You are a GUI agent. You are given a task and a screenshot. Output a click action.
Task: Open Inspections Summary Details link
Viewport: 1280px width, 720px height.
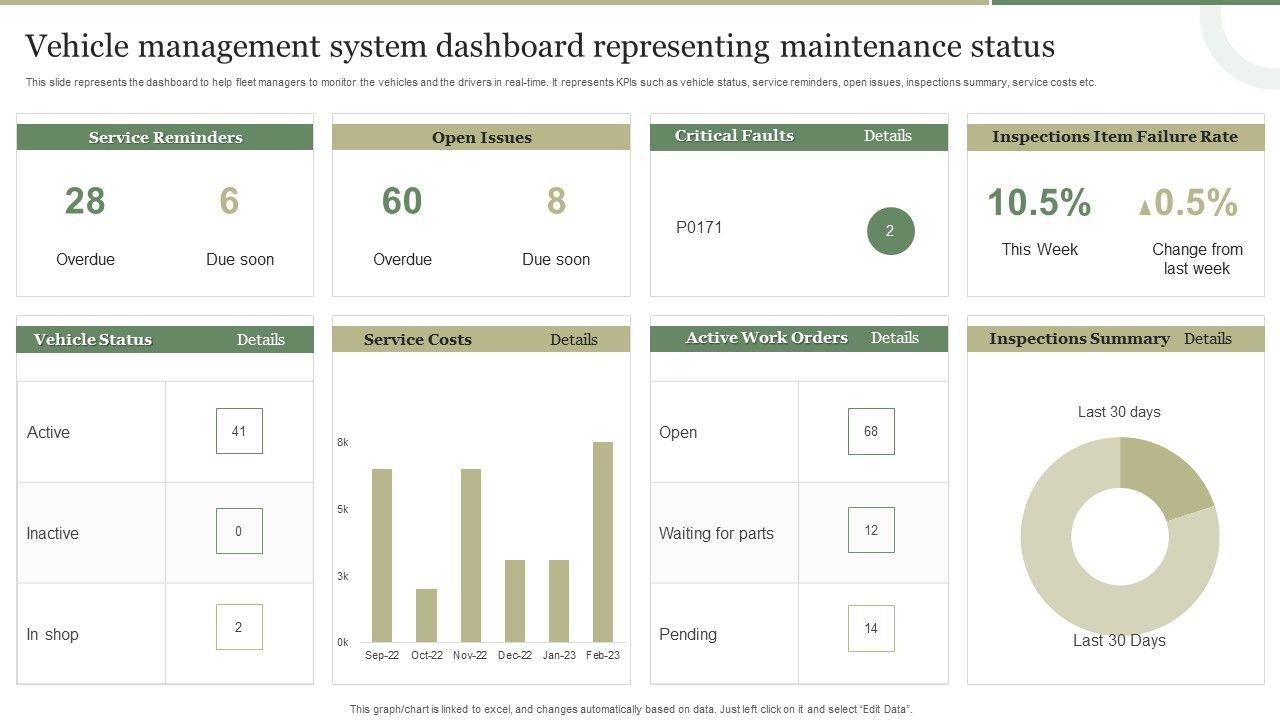click(1207, 339)
